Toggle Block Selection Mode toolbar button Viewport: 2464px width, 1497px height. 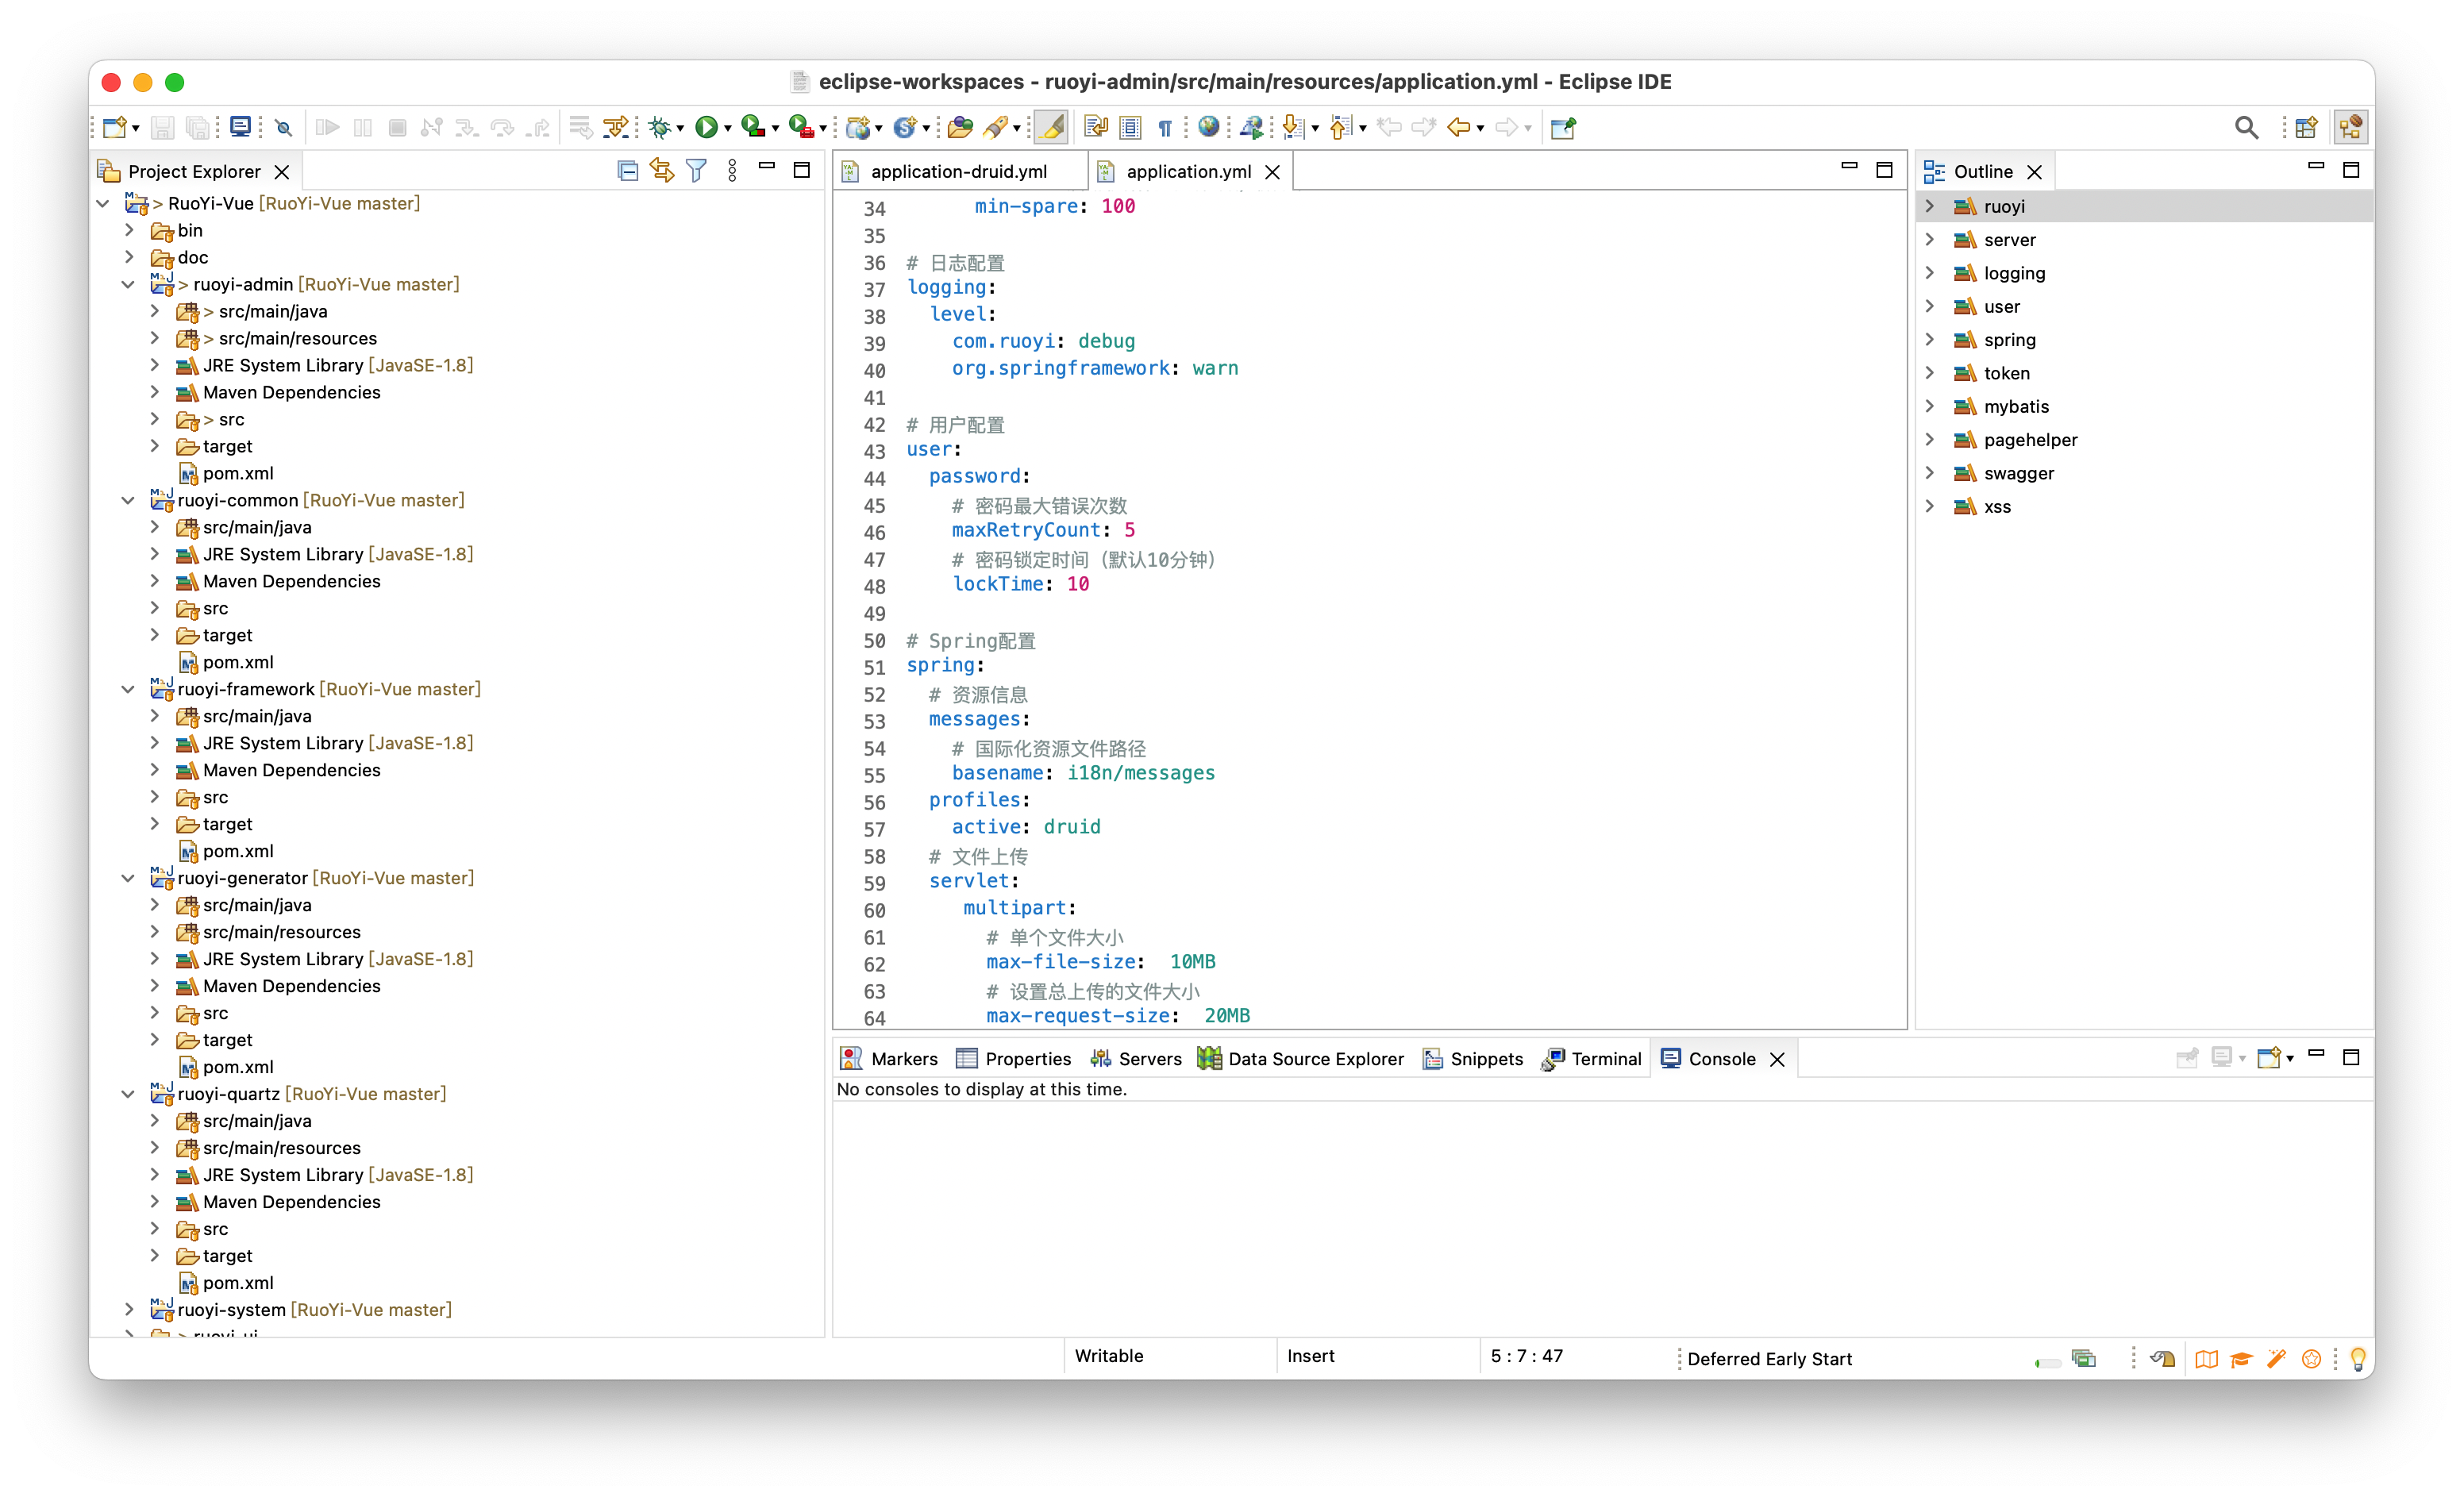(x=1130, y=127)
